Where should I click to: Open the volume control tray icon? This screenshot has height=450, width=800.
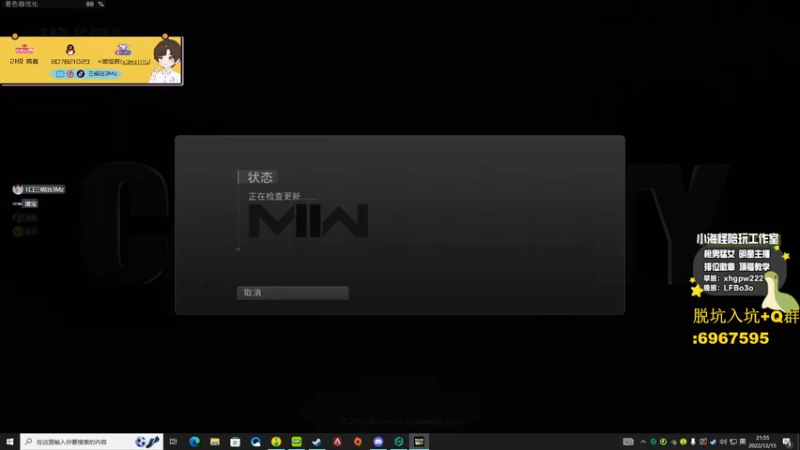point(723,442)
